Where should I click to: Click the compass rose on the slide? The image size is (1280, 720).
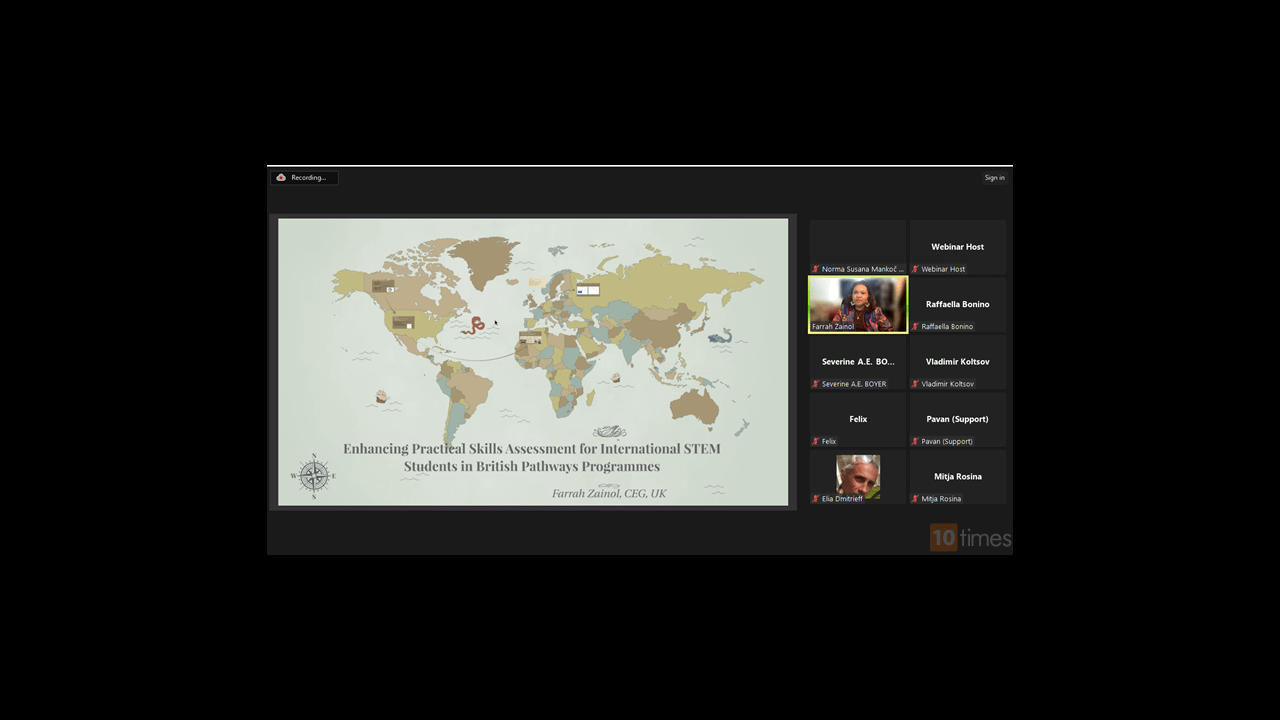click(x=314, y=476)
